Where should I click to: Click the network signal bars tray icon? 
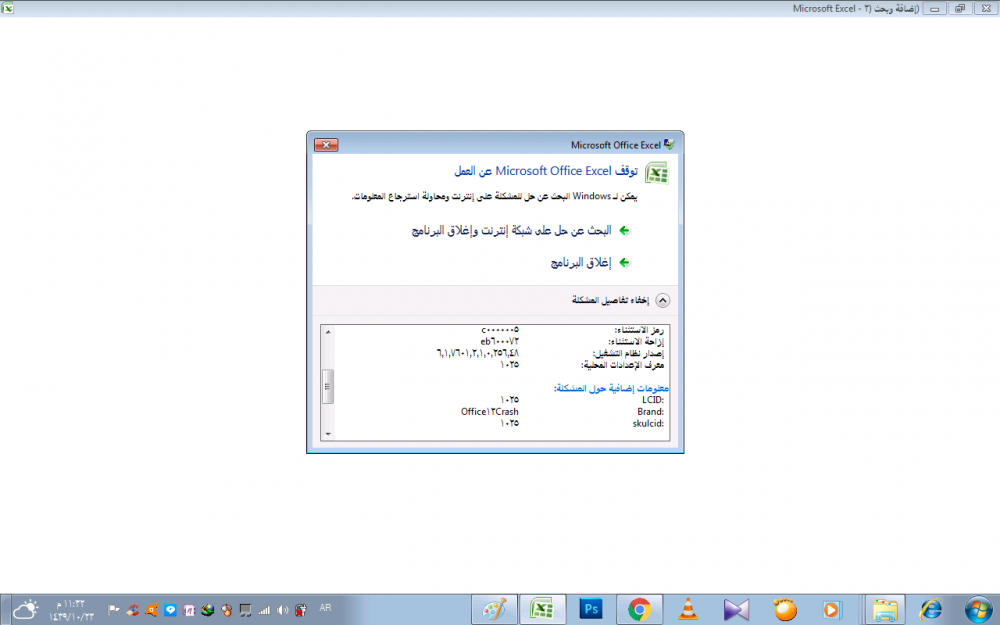point(264,610)
